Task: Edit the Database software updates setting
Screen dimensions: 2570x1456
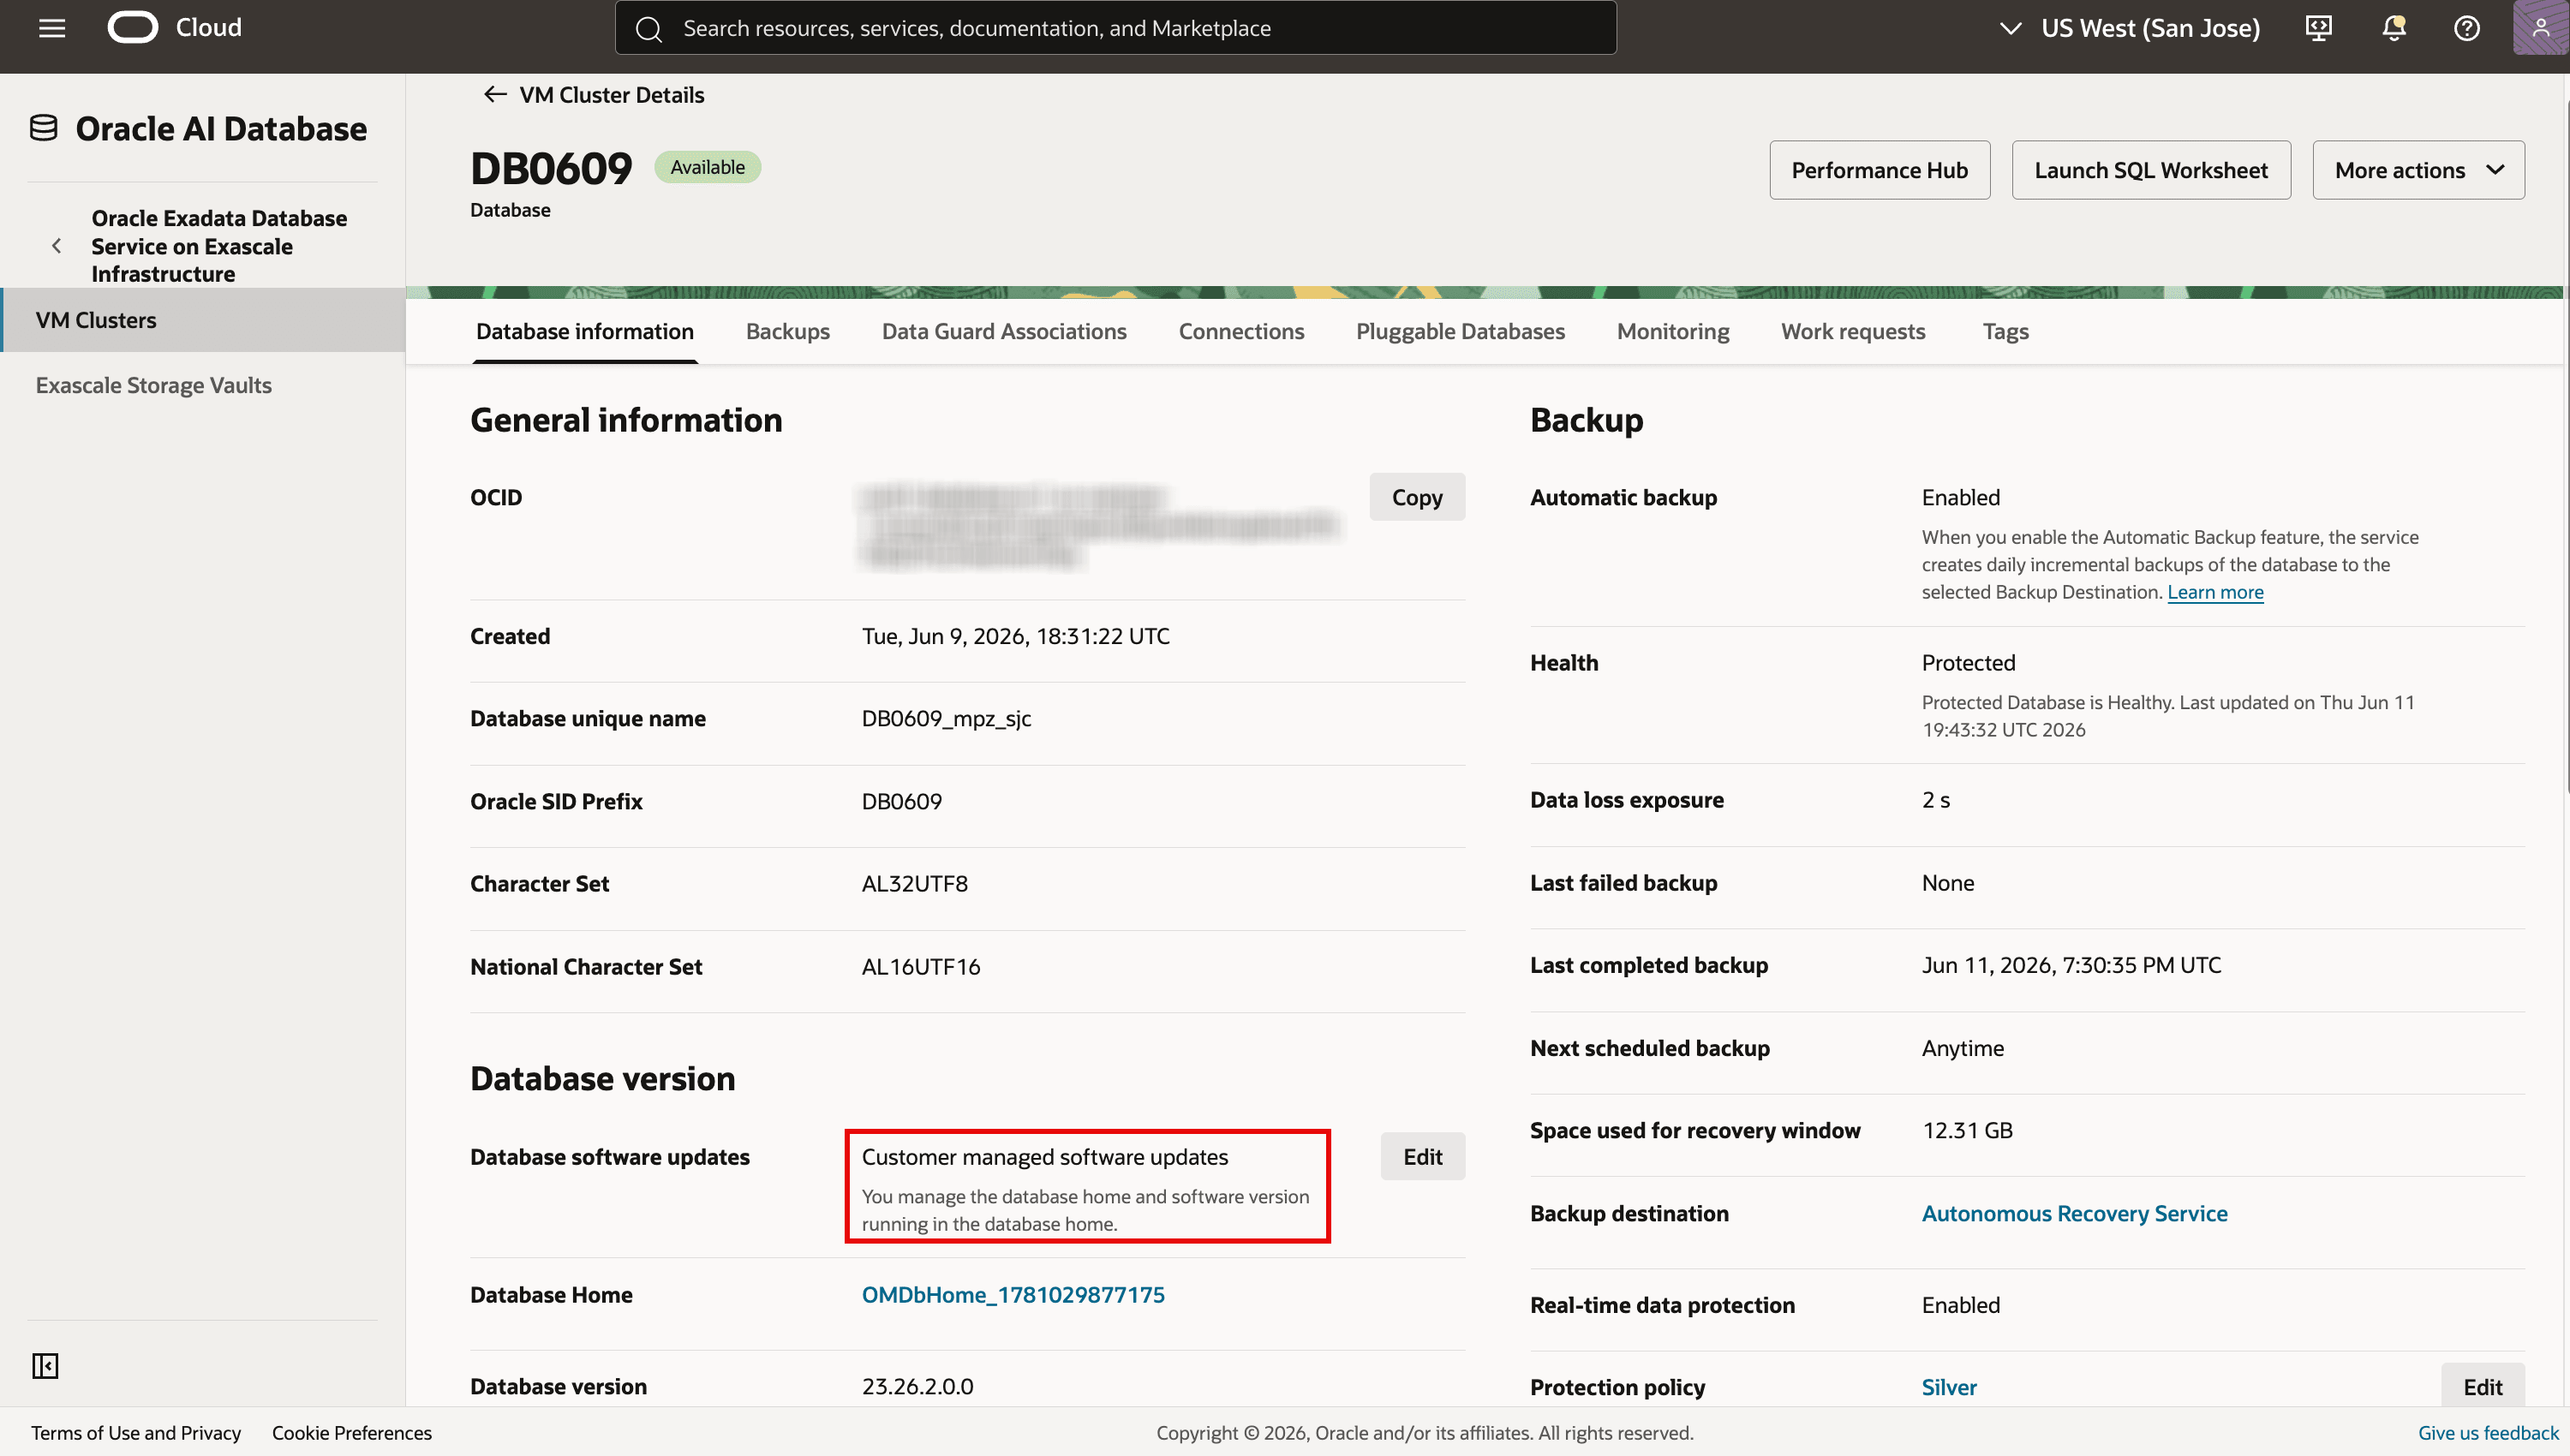Action: click(x=1422, y=1157)
